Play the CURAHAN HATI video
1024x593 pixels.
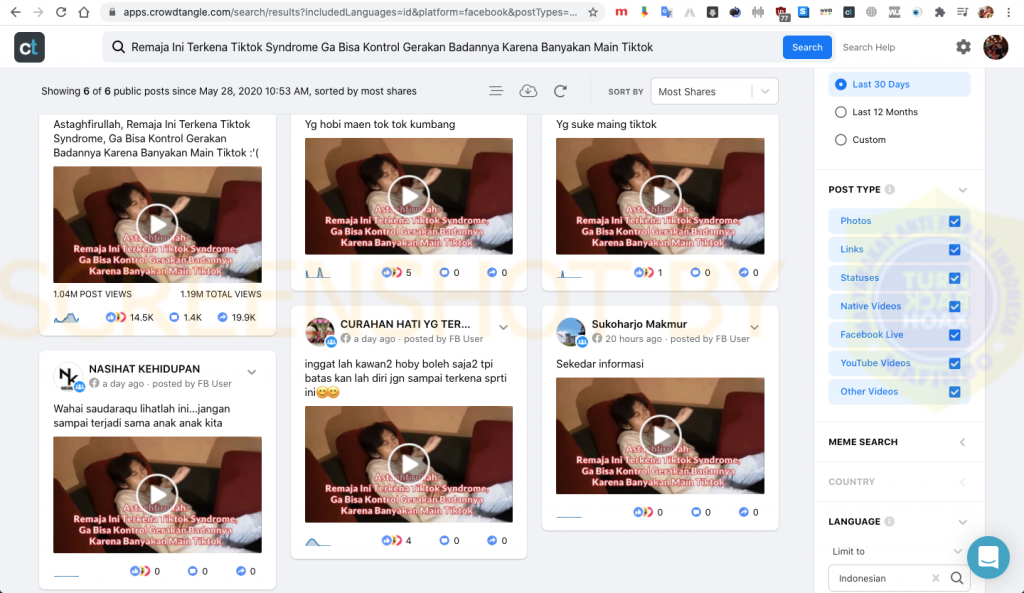(x=409, y=464)
